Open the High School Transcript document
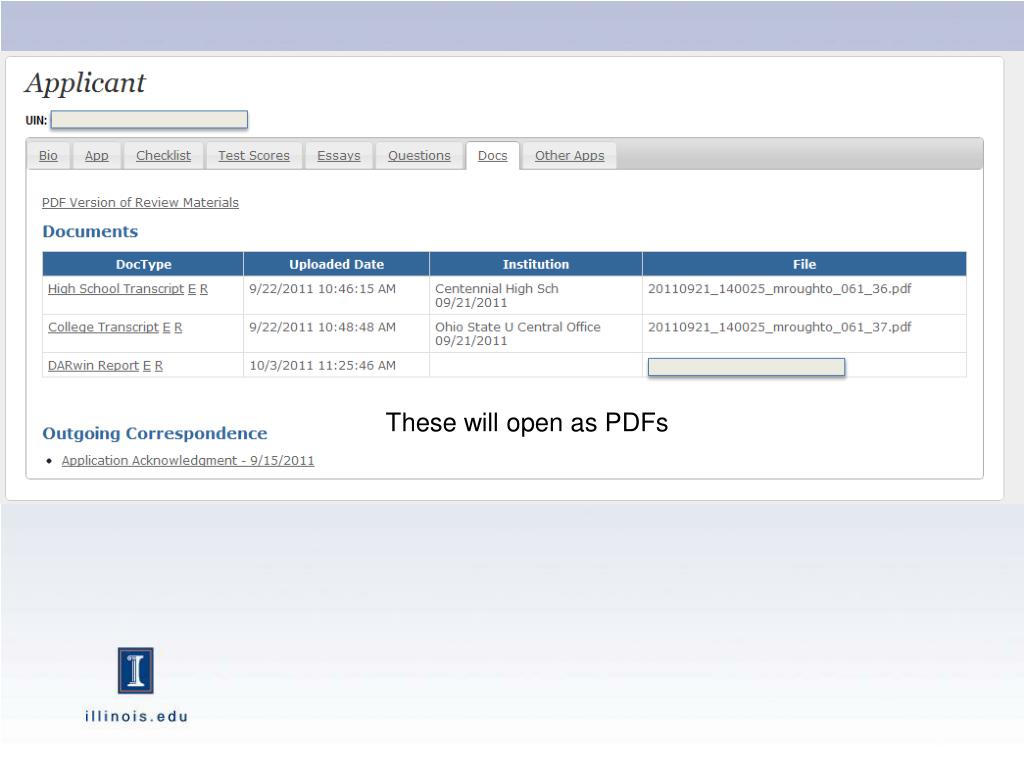Image resolution: width=1024 pixels, height=768 pixels. click(x=116, y=289)
